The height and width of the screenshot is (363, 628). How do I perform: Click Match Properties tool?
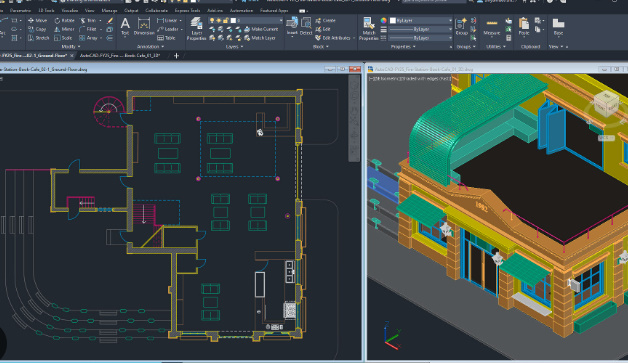[369, 28]
